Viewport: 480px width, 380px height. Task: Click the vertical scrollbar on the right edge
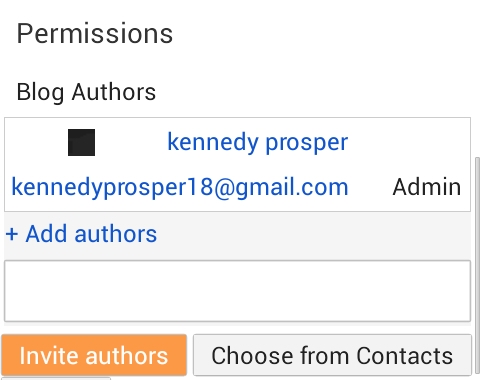(x=477, y=267)
